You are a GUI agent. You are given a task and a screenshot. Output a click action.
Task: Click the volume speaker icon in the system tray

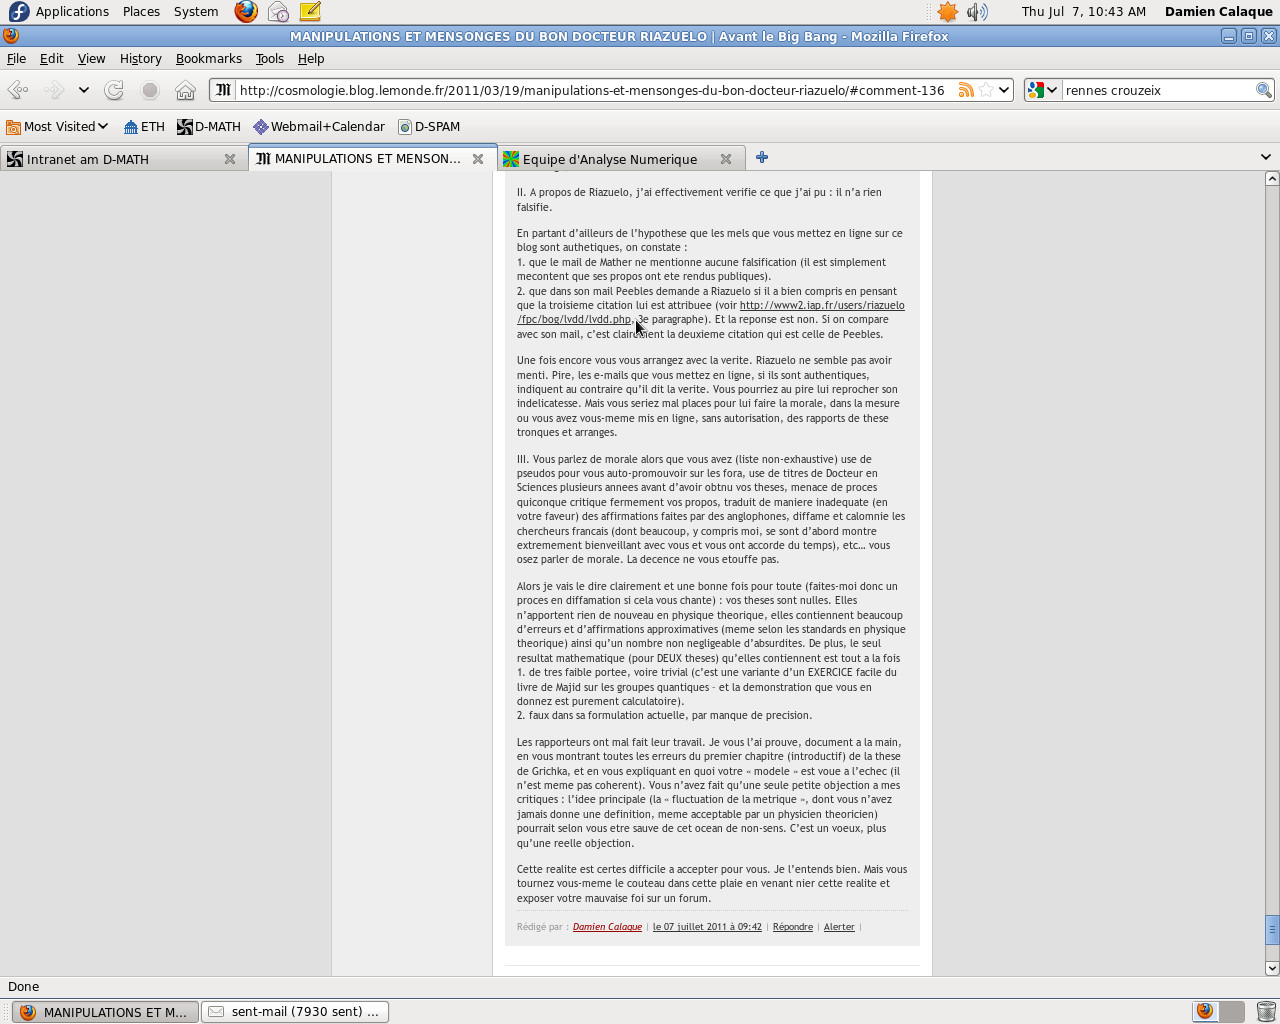click(x=977, y=12)
